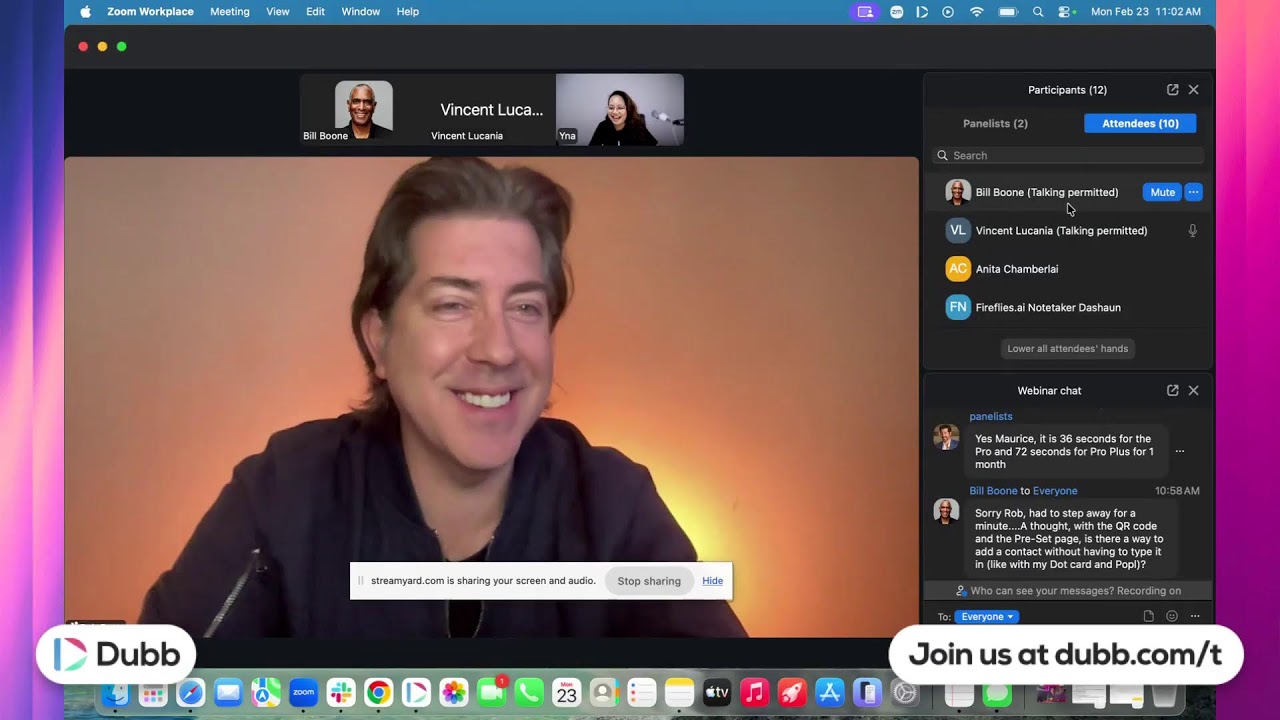
Task: Open the Dubb app in the Dock
Action: tap(416, 692)
